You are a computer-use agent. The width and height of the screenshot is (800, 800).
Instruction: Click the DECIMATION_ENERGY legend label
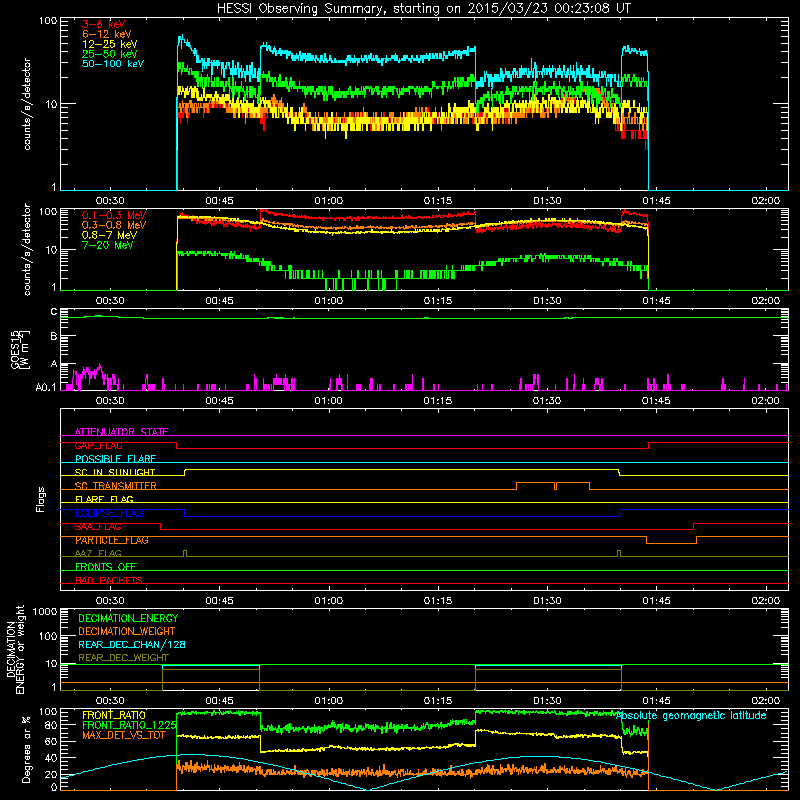(x=128, y=618)
